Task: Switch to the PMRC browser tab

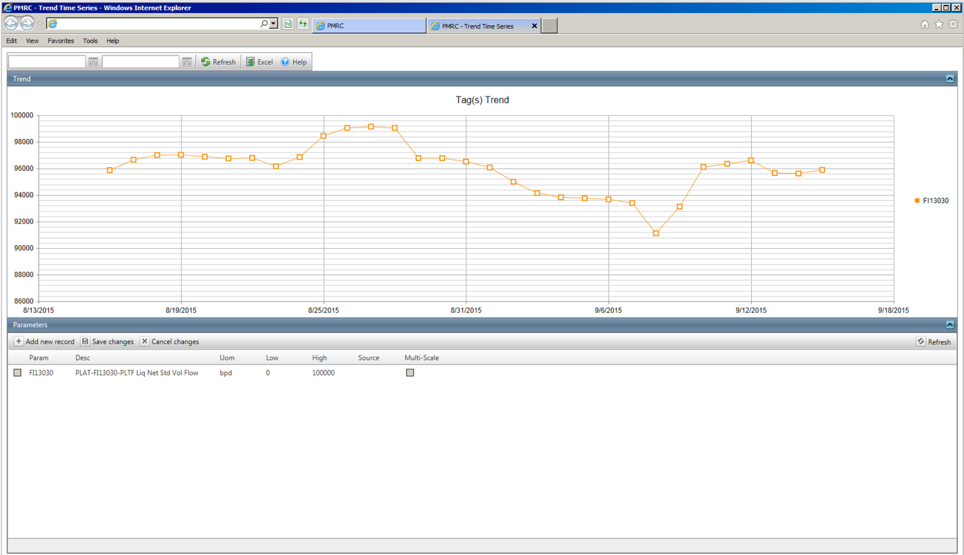Action: point(368,26)
